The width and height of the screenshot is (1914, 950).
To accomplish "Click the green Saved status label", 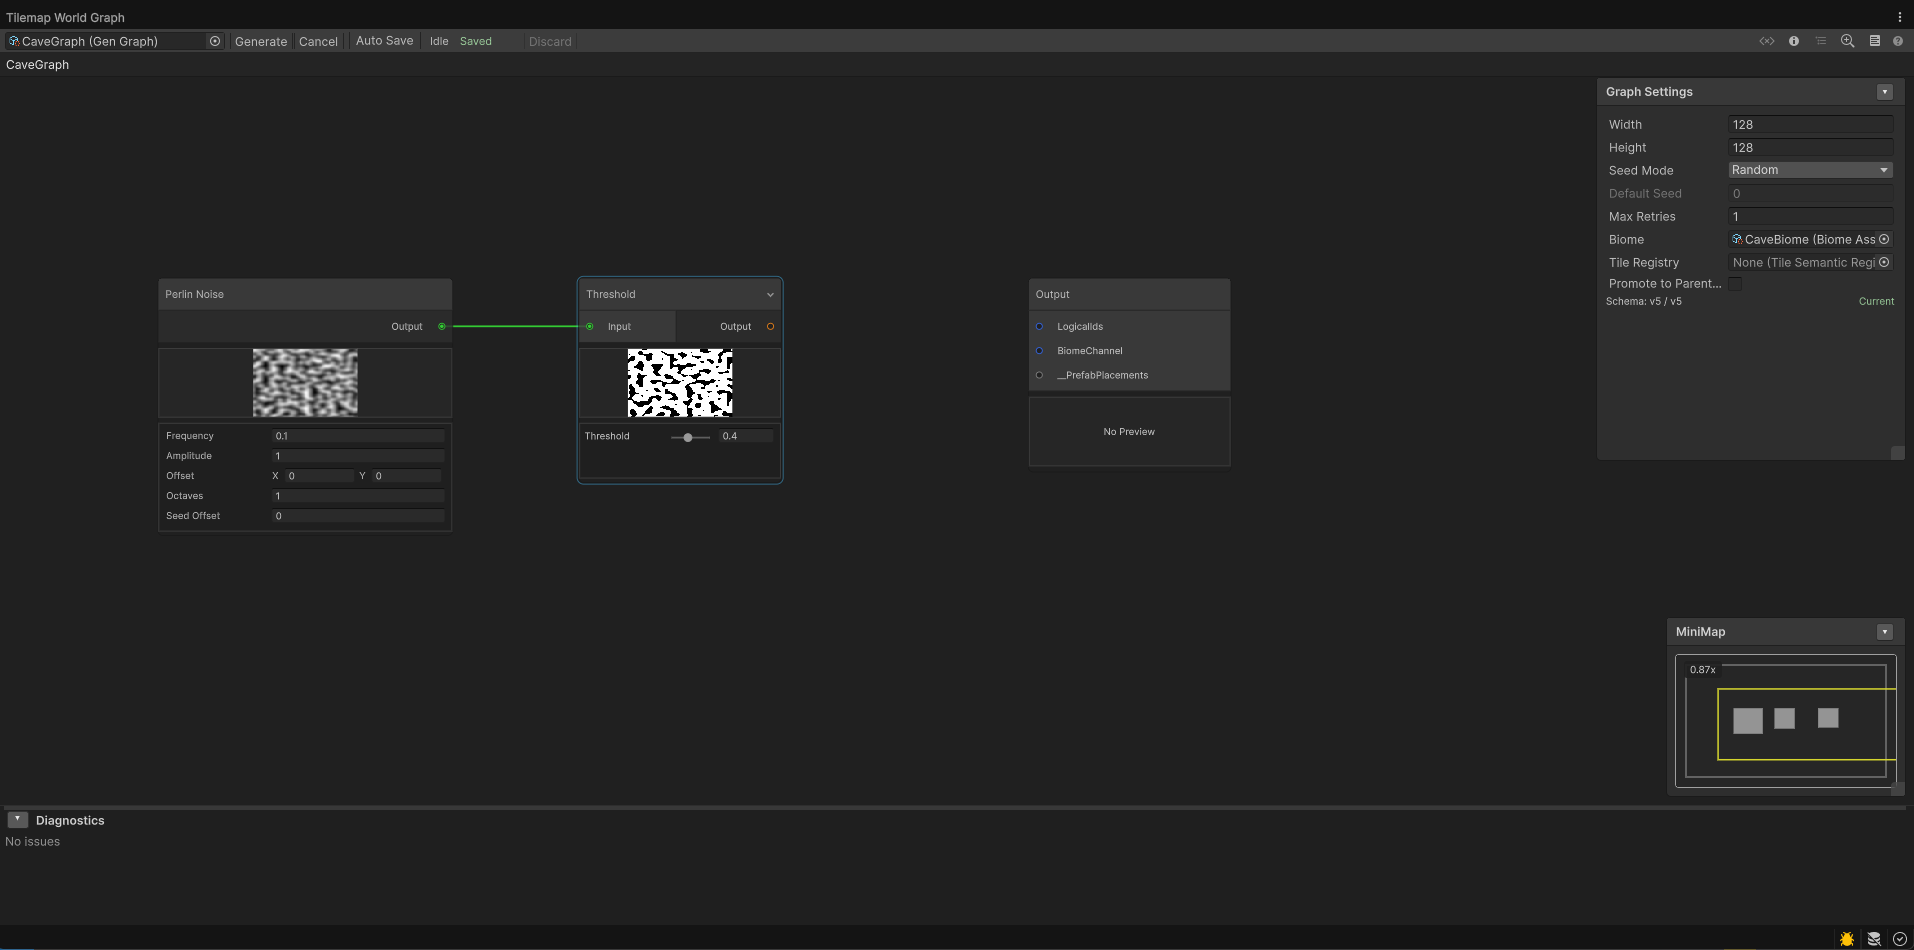I will [x=476, y=41].
